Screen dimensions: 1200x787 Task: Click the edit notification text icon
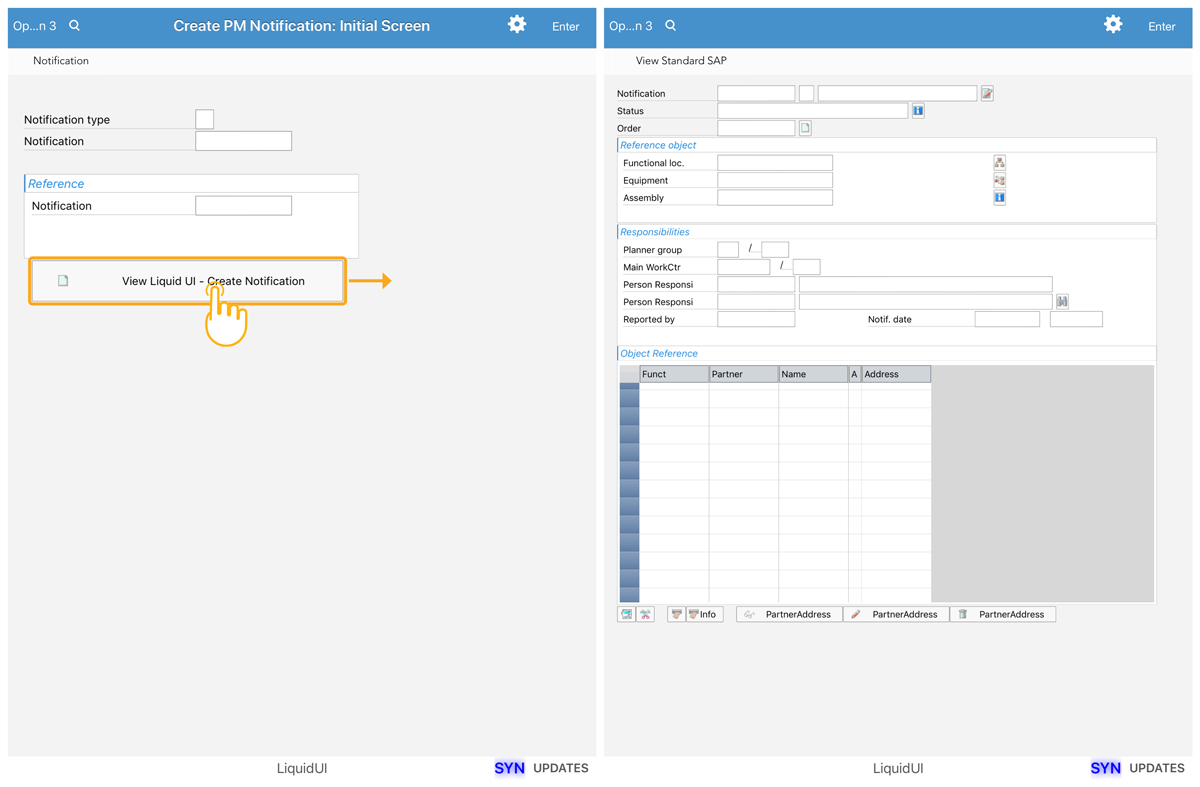click(x=987, y=94)
